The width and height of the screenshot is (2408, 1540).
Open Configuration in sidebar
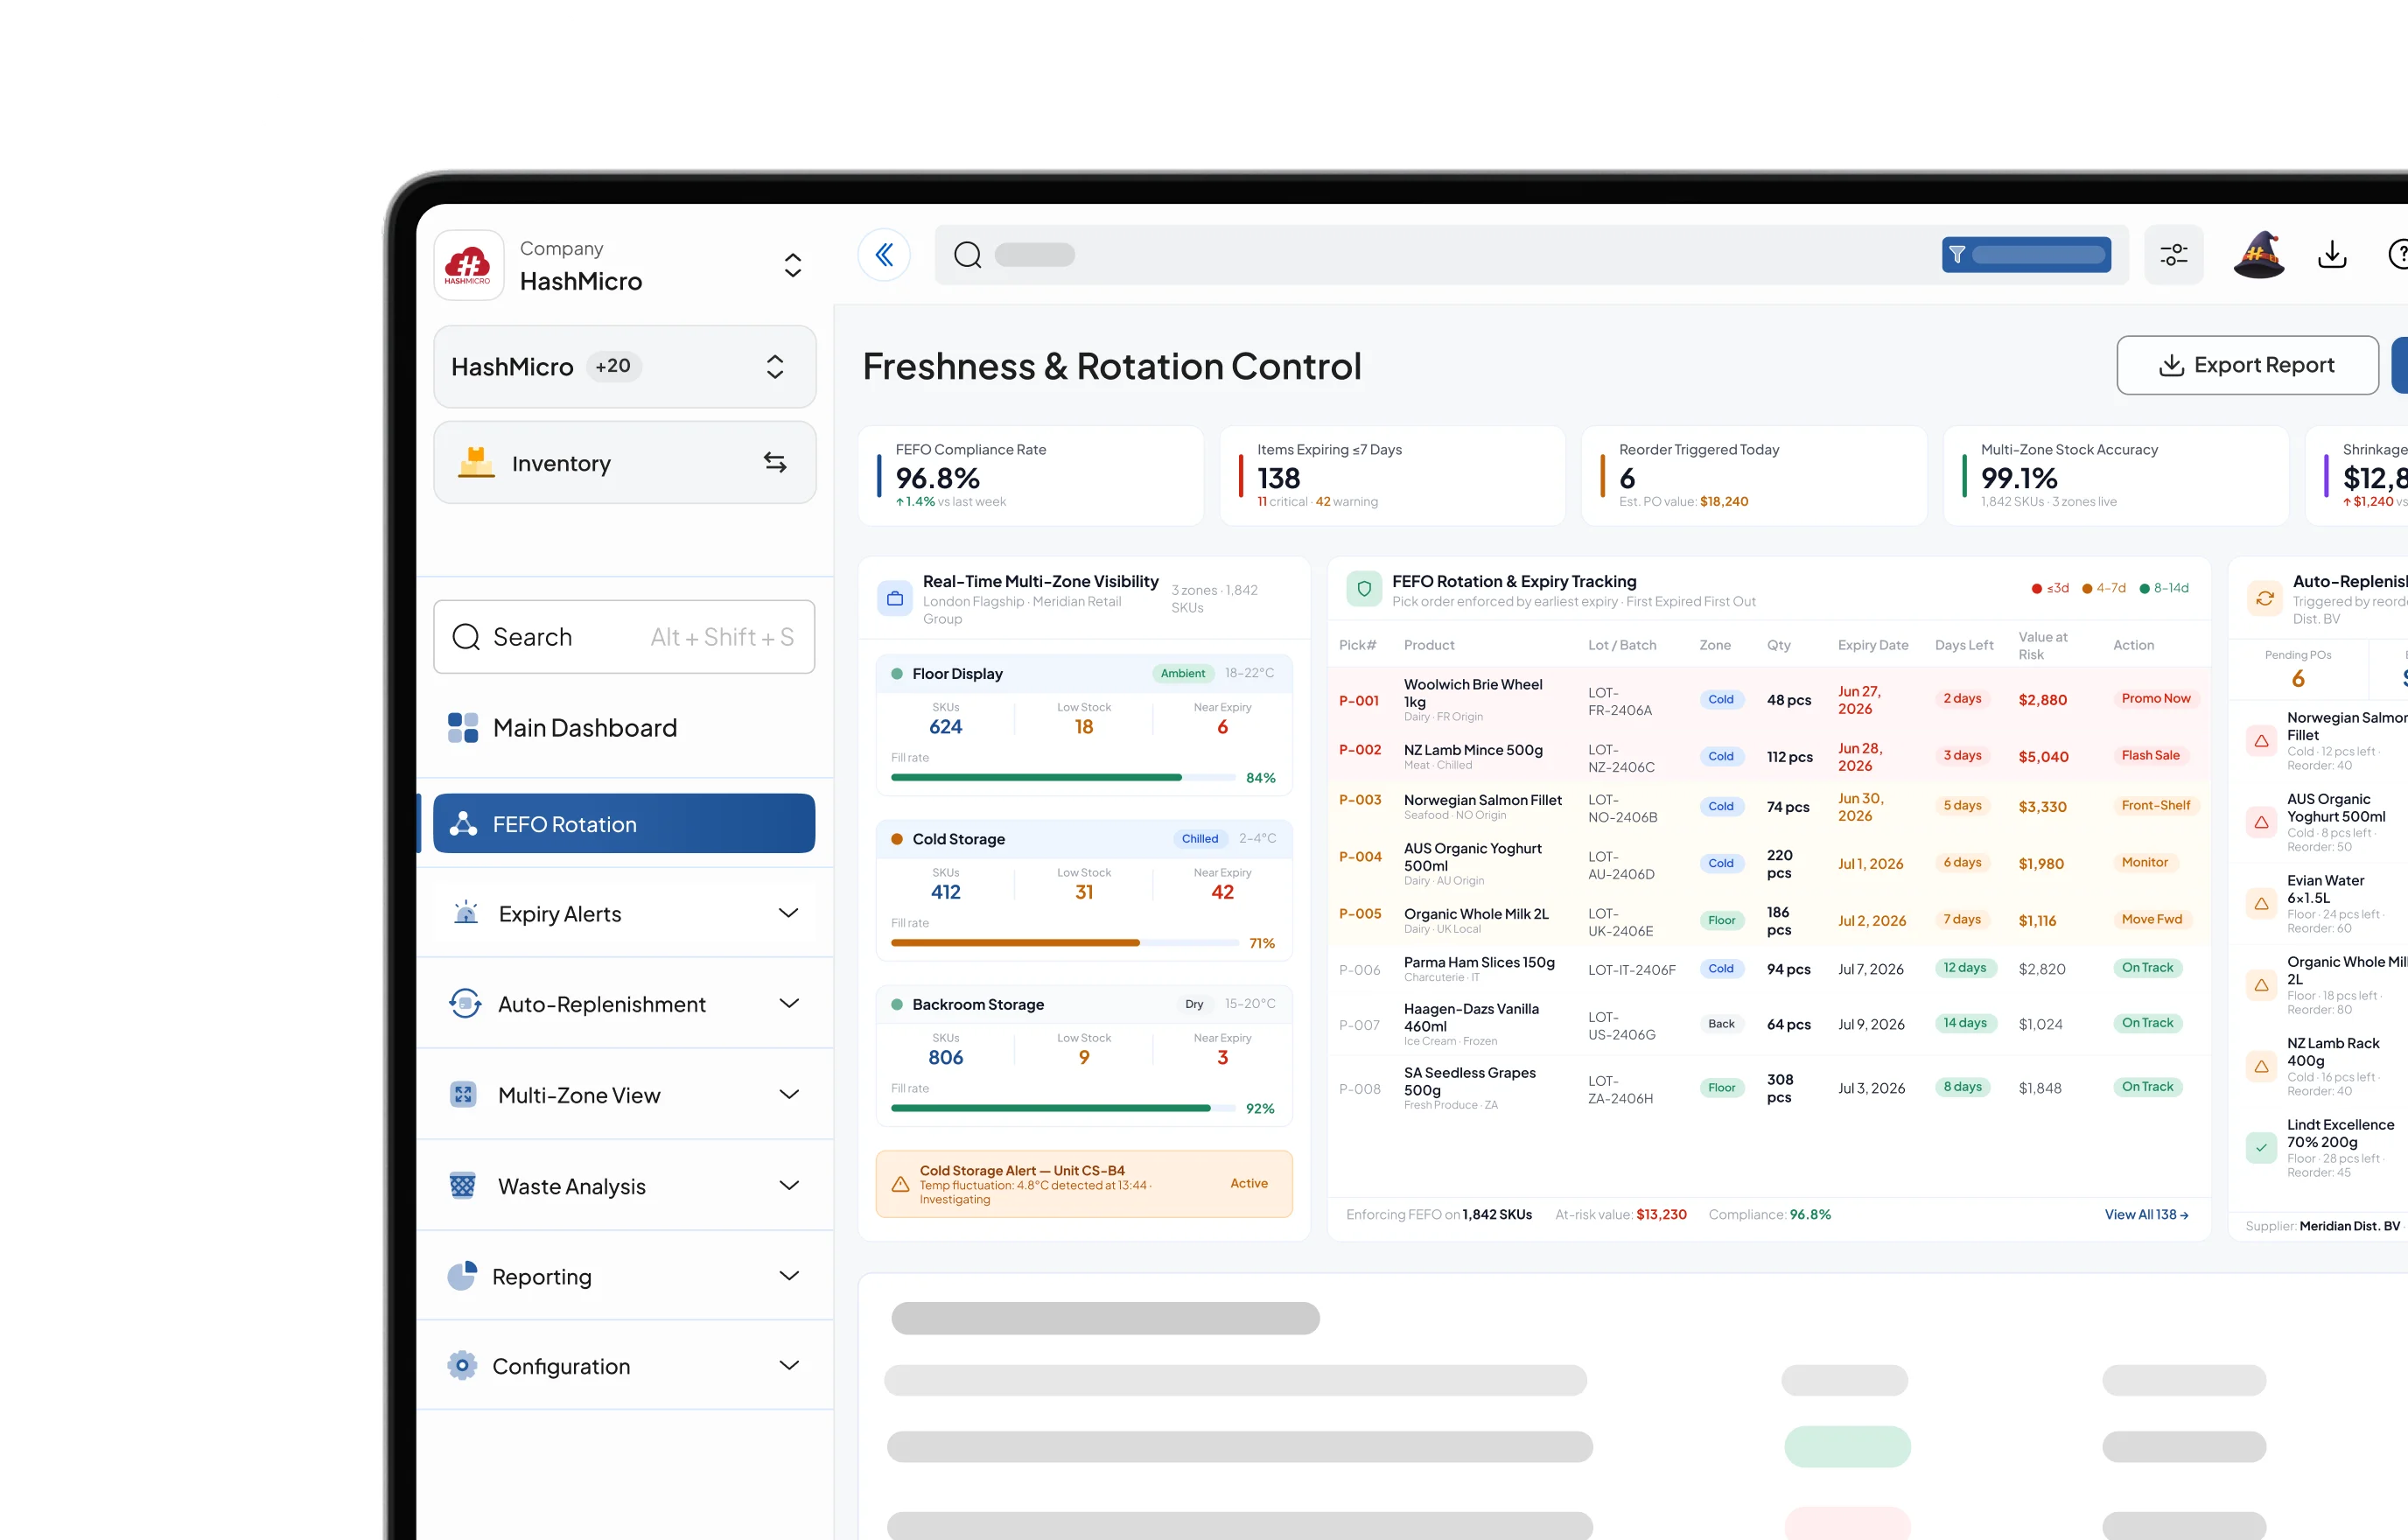click(625, 1365)
